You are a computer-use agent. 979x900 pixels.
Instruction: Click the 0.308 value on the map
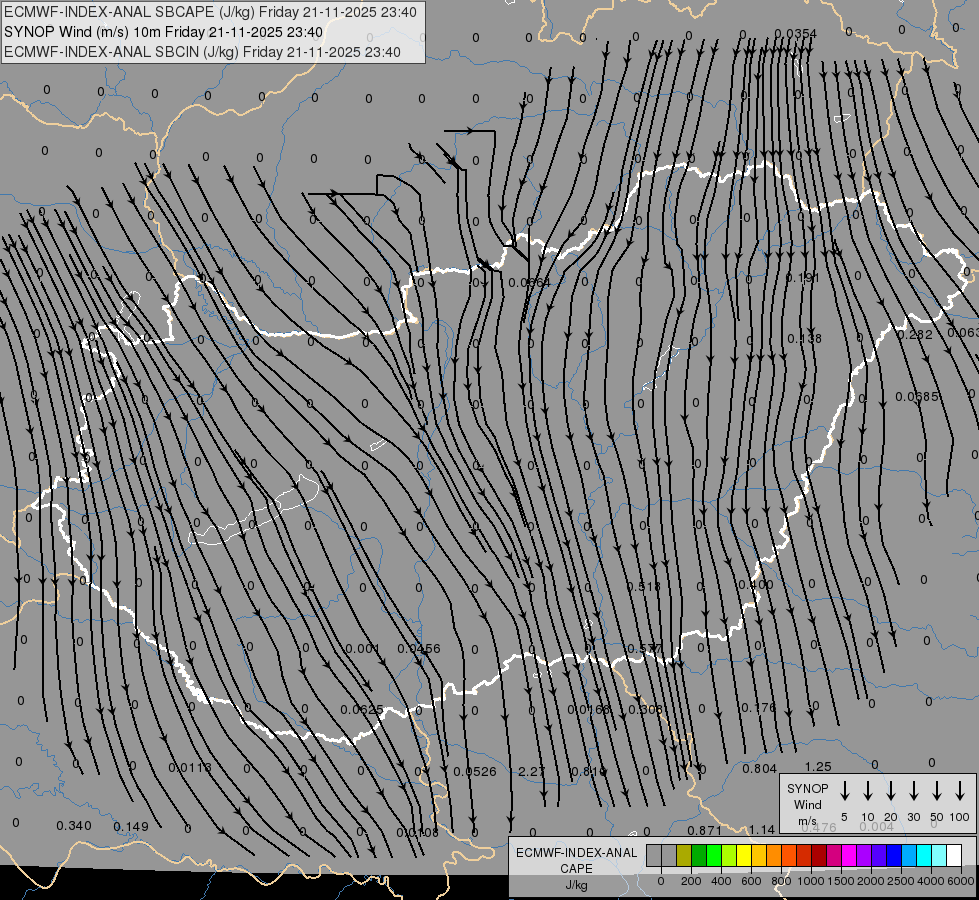tap(645, 710)
